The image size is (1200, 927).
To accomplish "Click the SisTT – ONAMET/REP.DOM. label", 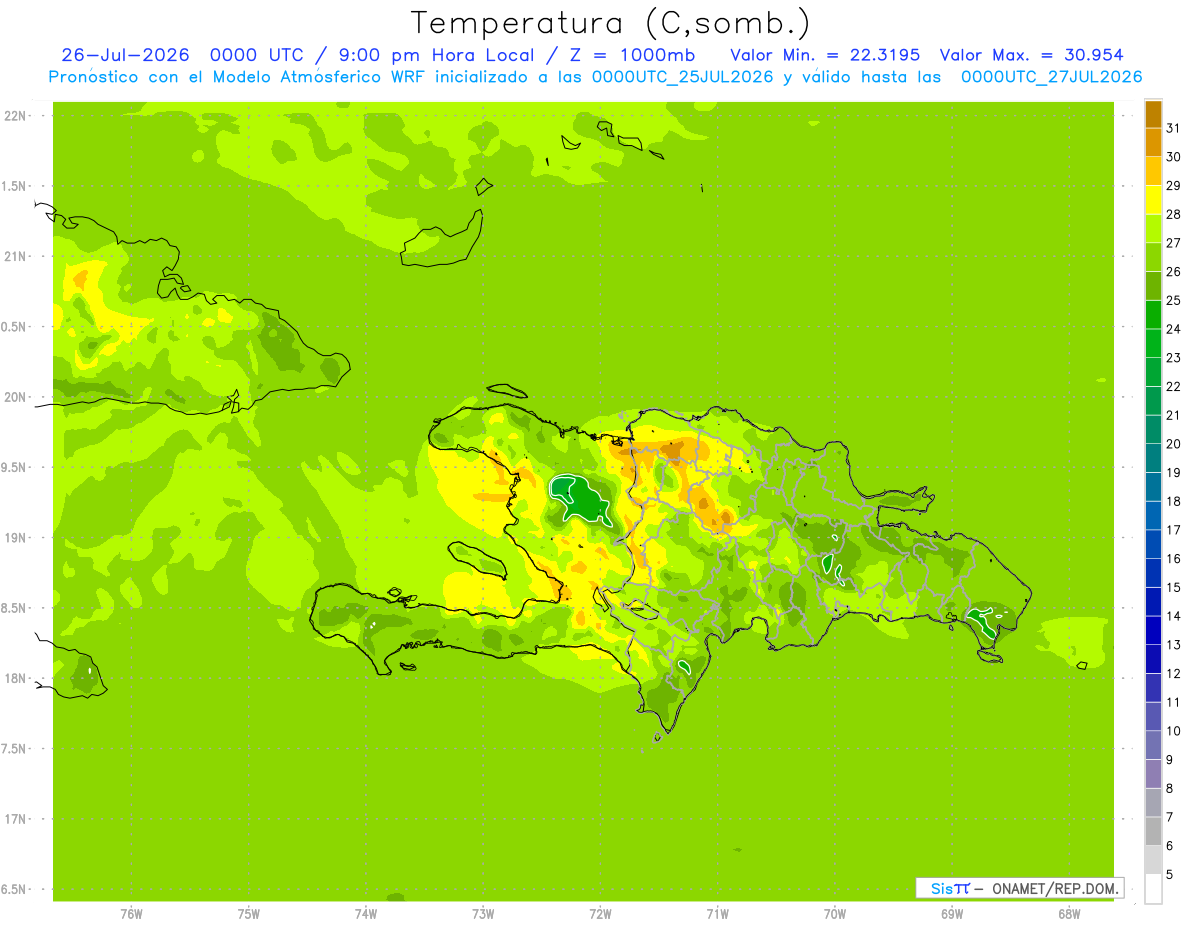I will 1019,888.
